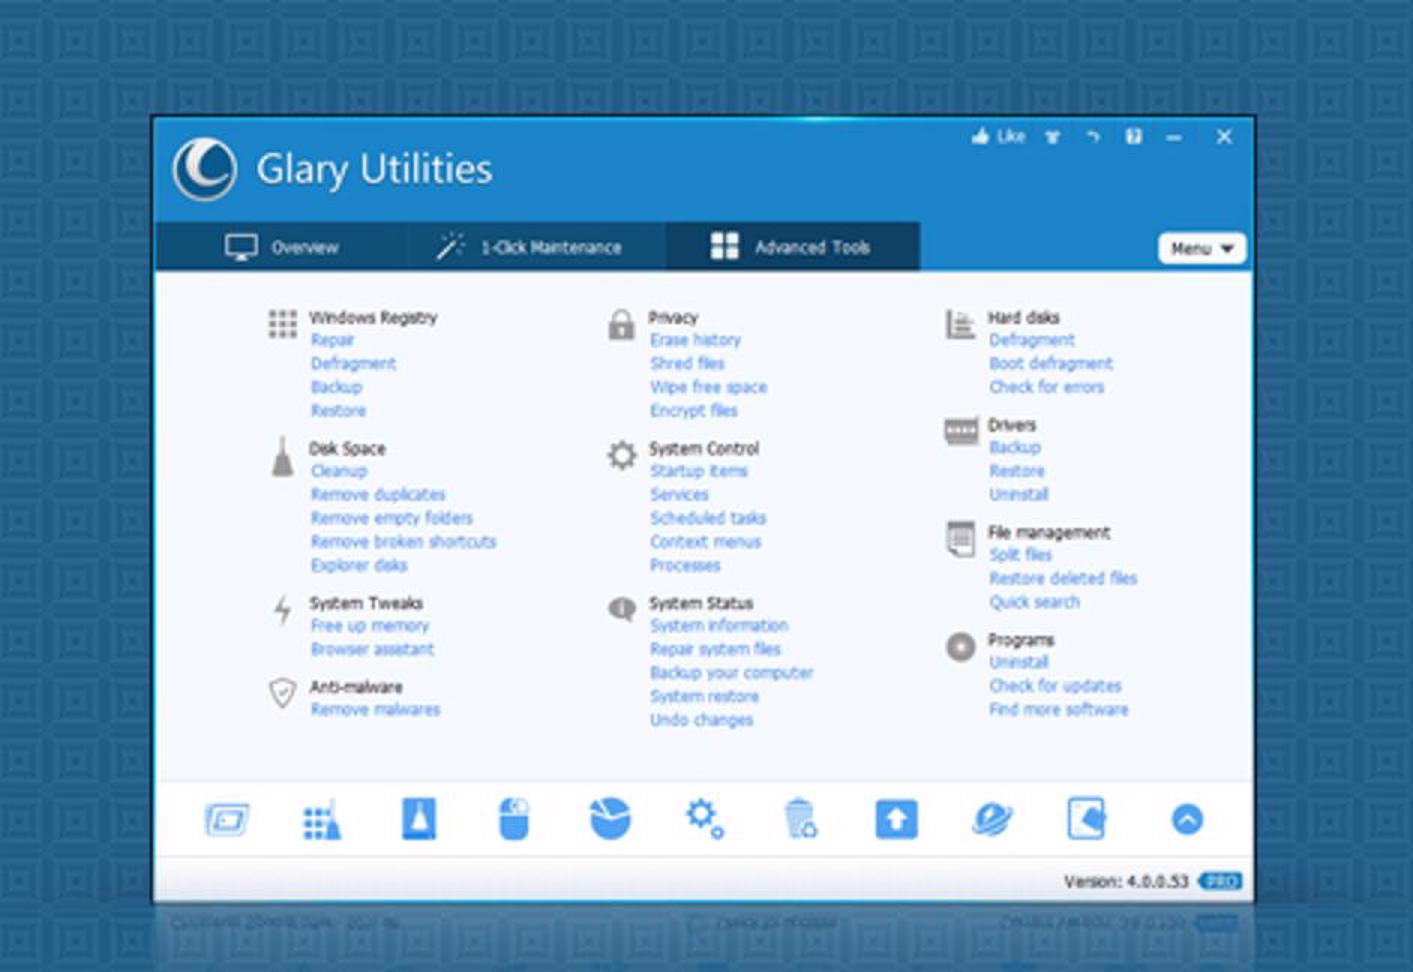
Task: Click Context menus link
Action: pos(705,542)
